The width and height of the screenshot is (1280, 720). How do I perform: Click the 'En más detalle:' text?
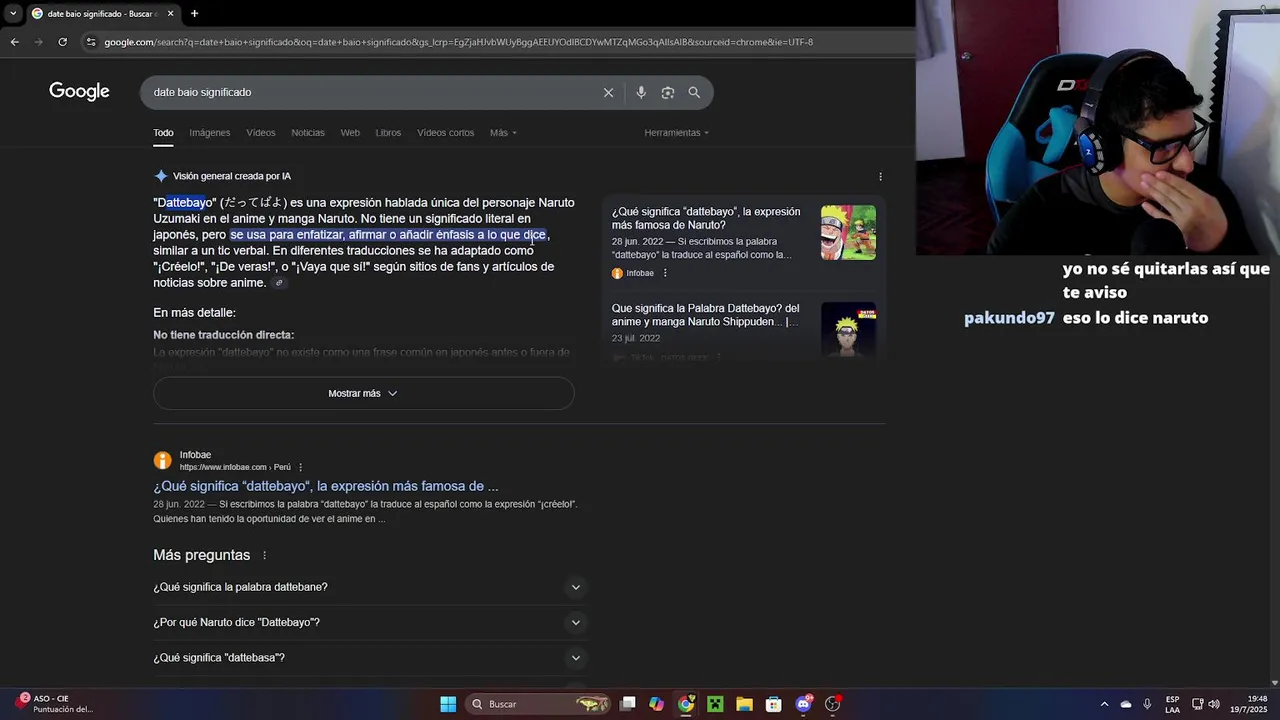click(194, 313)
